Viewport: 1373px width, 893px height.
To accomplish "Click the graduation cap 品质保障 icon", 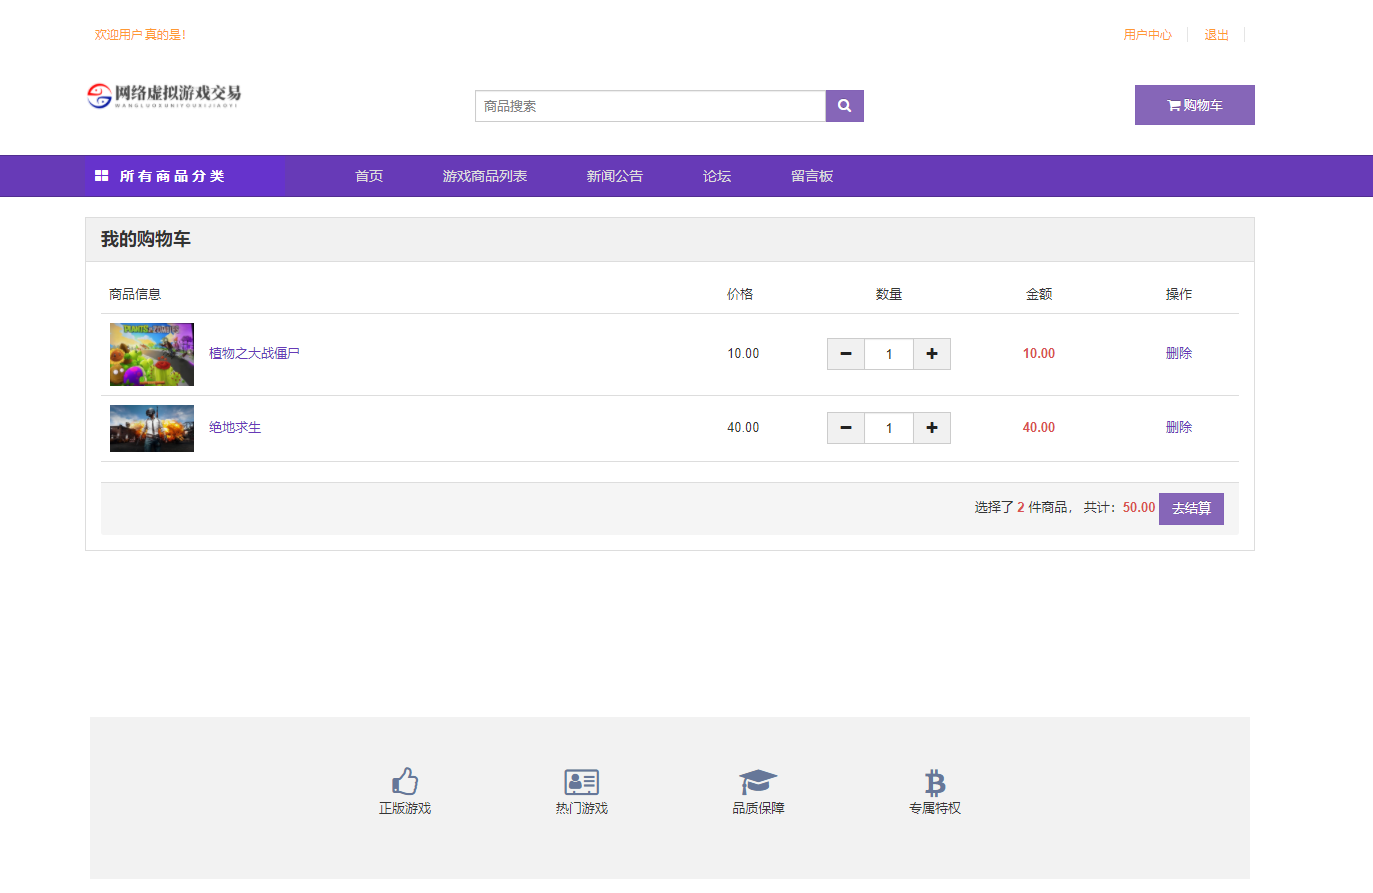I will [x=758, y=781].
